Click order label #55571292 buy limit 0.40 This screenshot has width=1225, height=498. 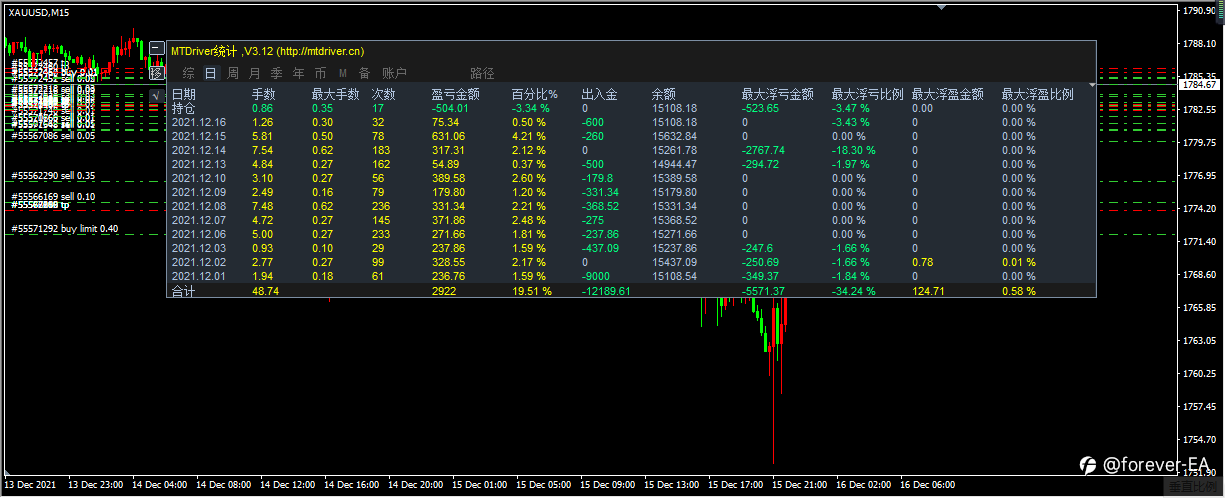pos(65,229)
